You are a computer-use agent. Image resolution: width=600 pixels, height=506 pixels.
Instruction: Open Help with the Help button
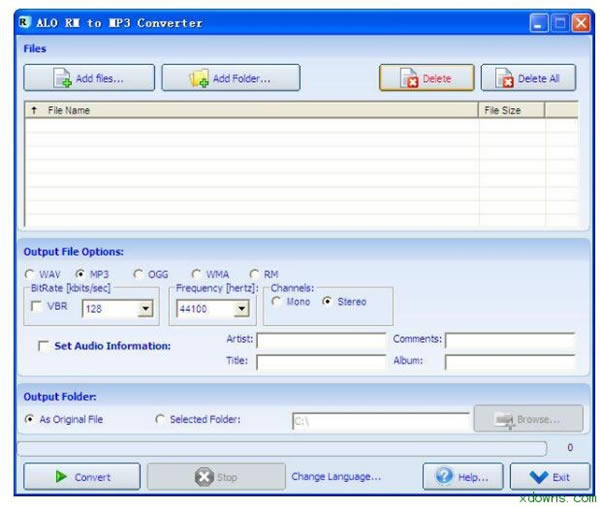pos(463,477)
